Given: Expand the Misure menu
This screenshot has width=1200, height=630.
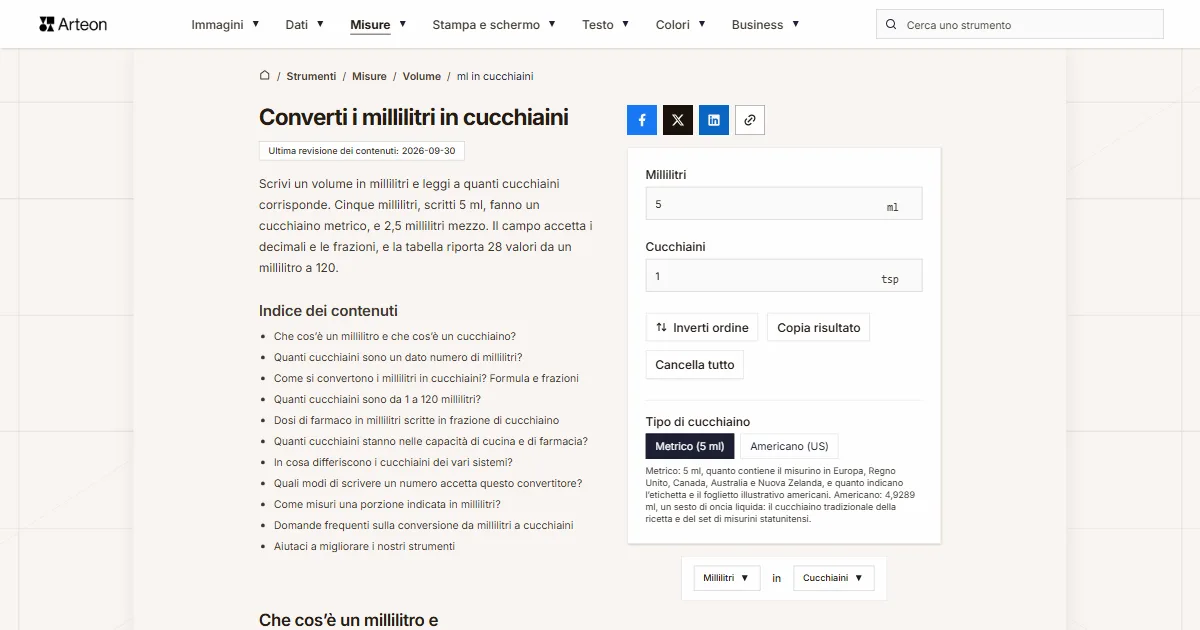Looking at the screenshot, I should tap(378, 24).
